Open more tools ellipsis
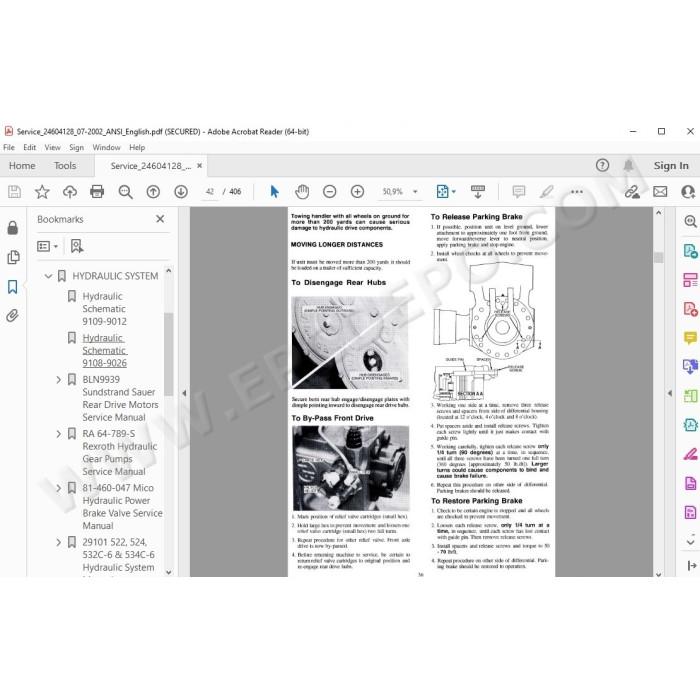Image resolution: width=700 pixels, height=700 pixels. tap(577, 192)
